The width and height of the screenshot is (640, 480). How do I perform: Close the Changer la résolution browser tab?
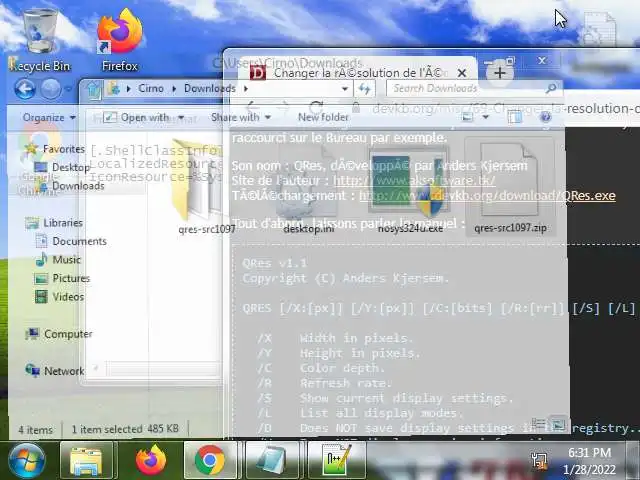click(462, 73)
